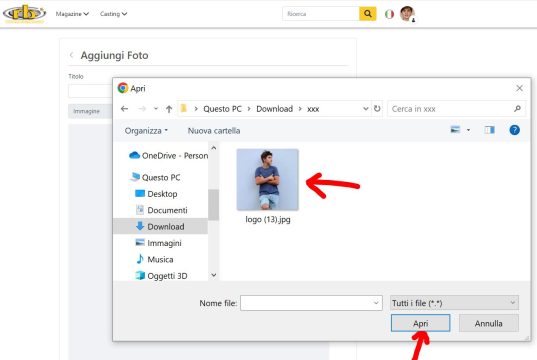This screenshot has height=360, width=537.
Task: Open the view options dropdown arrow
Action: 468,130
